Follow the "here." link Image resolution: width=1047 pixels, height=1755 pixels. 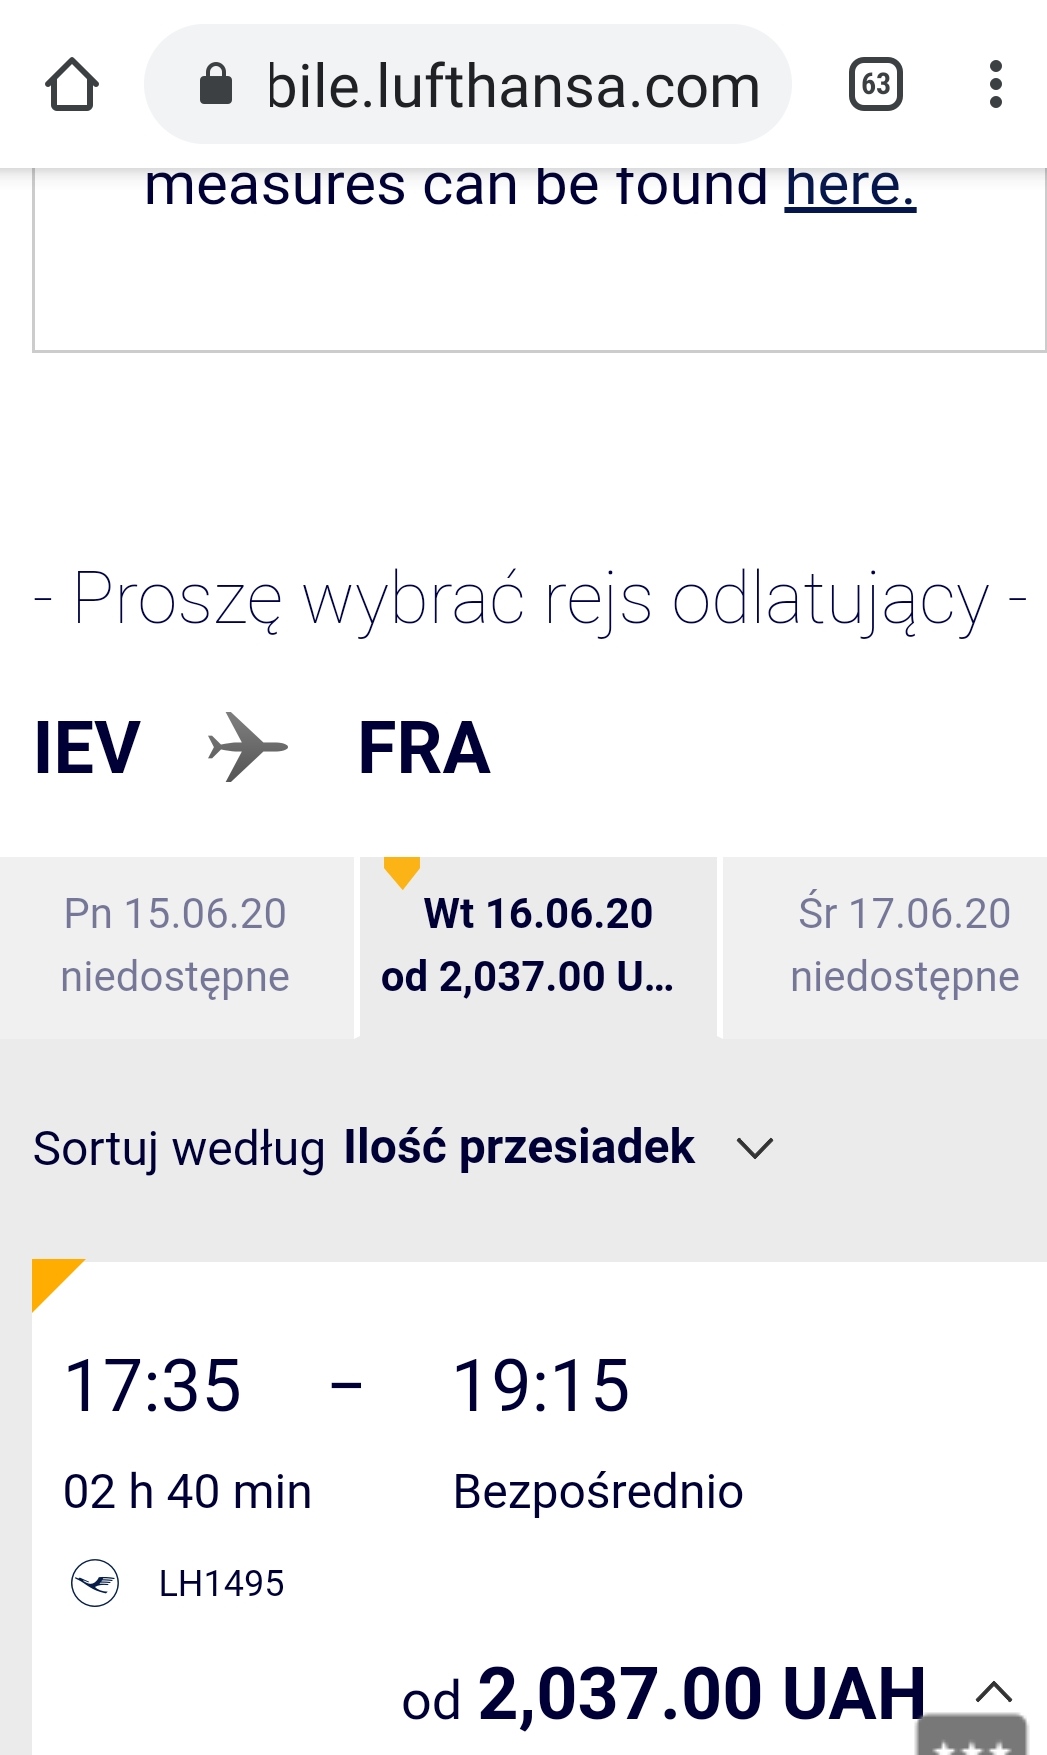point(850,186)
